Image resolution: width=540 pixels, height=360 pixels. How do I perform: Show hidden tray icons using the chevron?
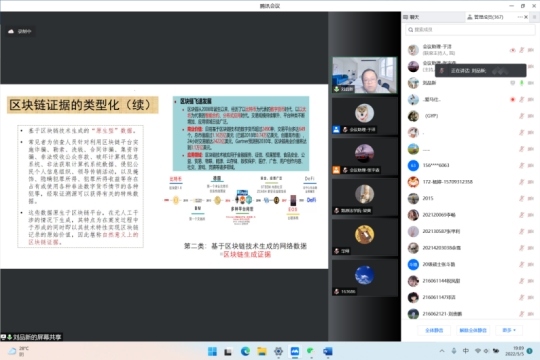coord(442,351)
